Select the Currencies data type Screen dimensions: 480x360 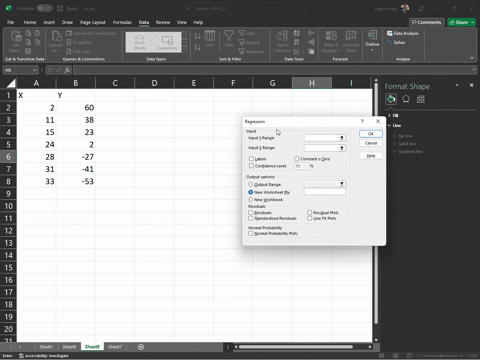pos(167,42)
